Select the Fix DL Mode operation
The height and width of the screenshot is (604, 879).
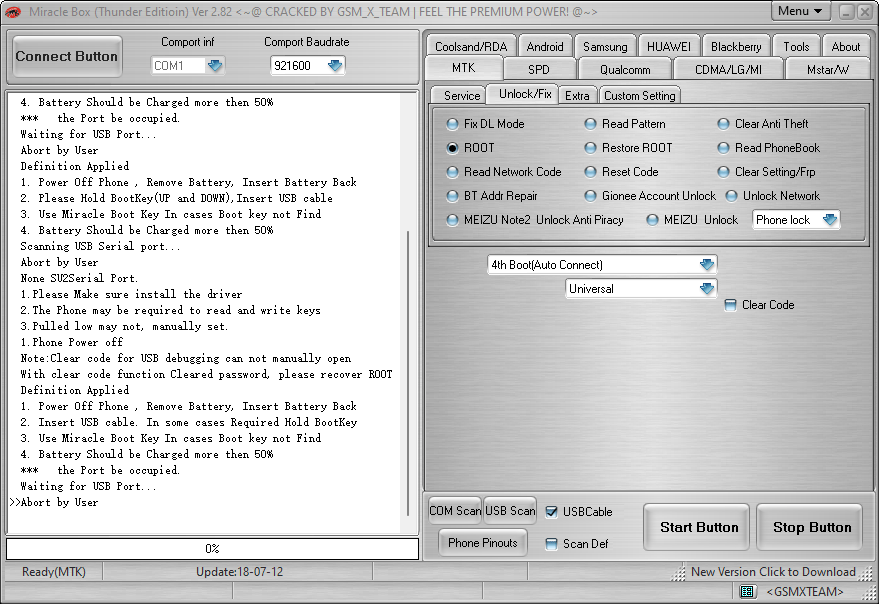(452, 123)
